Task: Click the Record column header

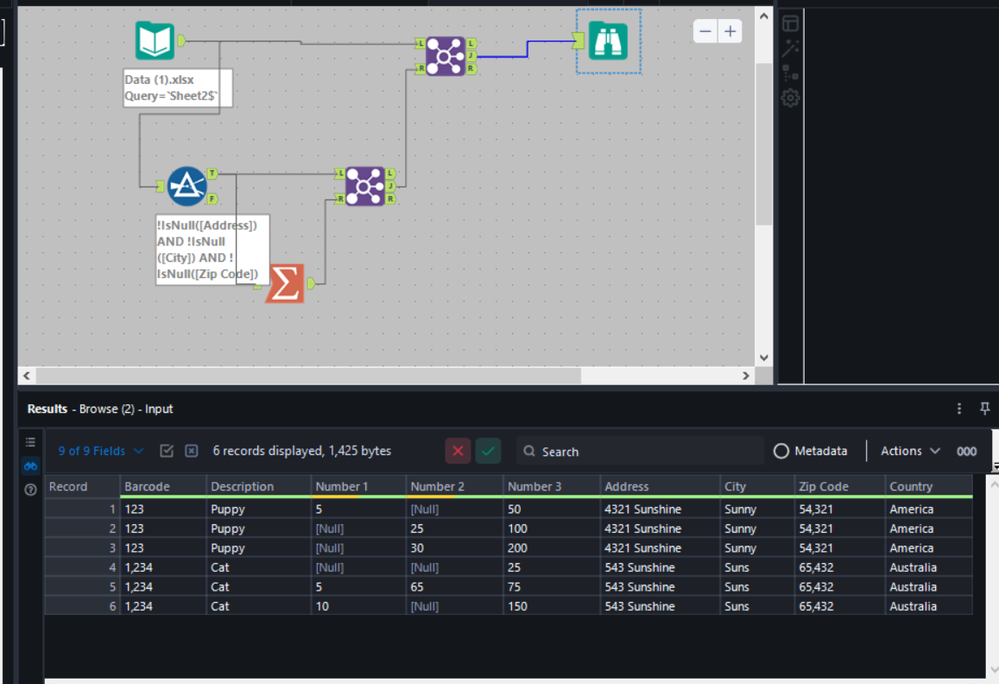Action: pyautogui.click(x=82, y=487)
